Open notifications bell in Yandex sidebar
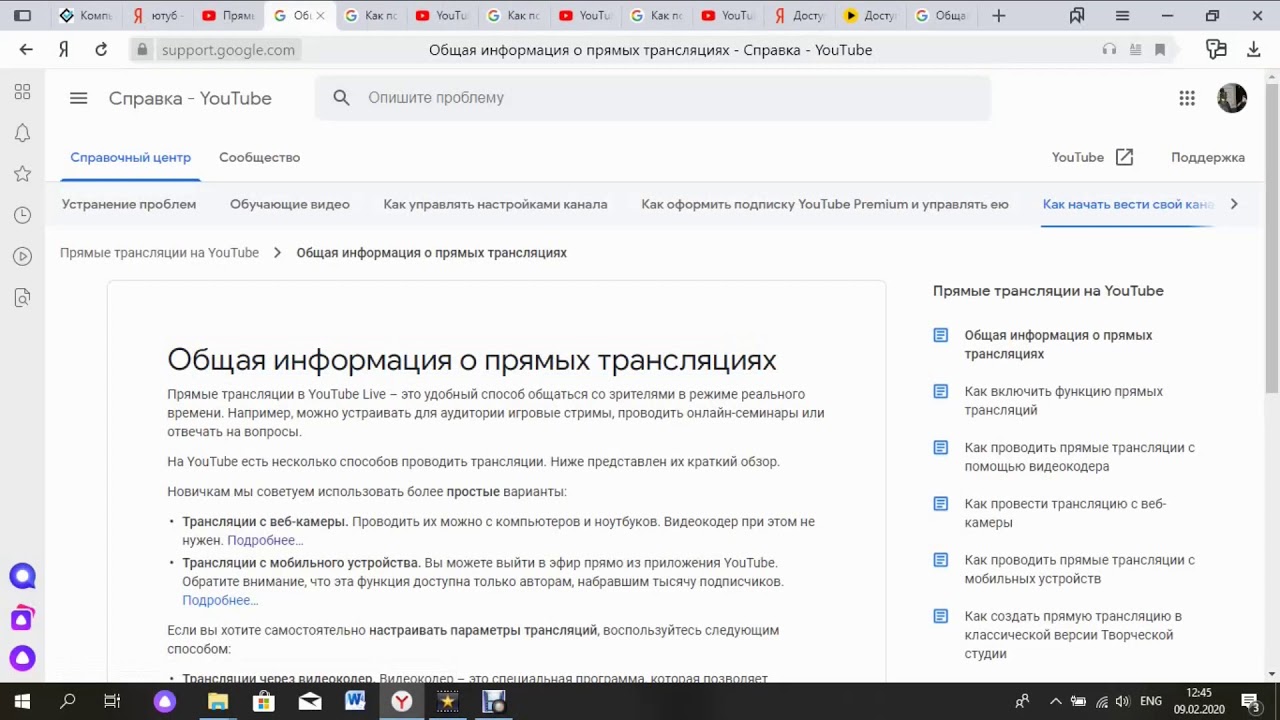The height and width of the screenshot is (720, 1280). pos(22,133)
